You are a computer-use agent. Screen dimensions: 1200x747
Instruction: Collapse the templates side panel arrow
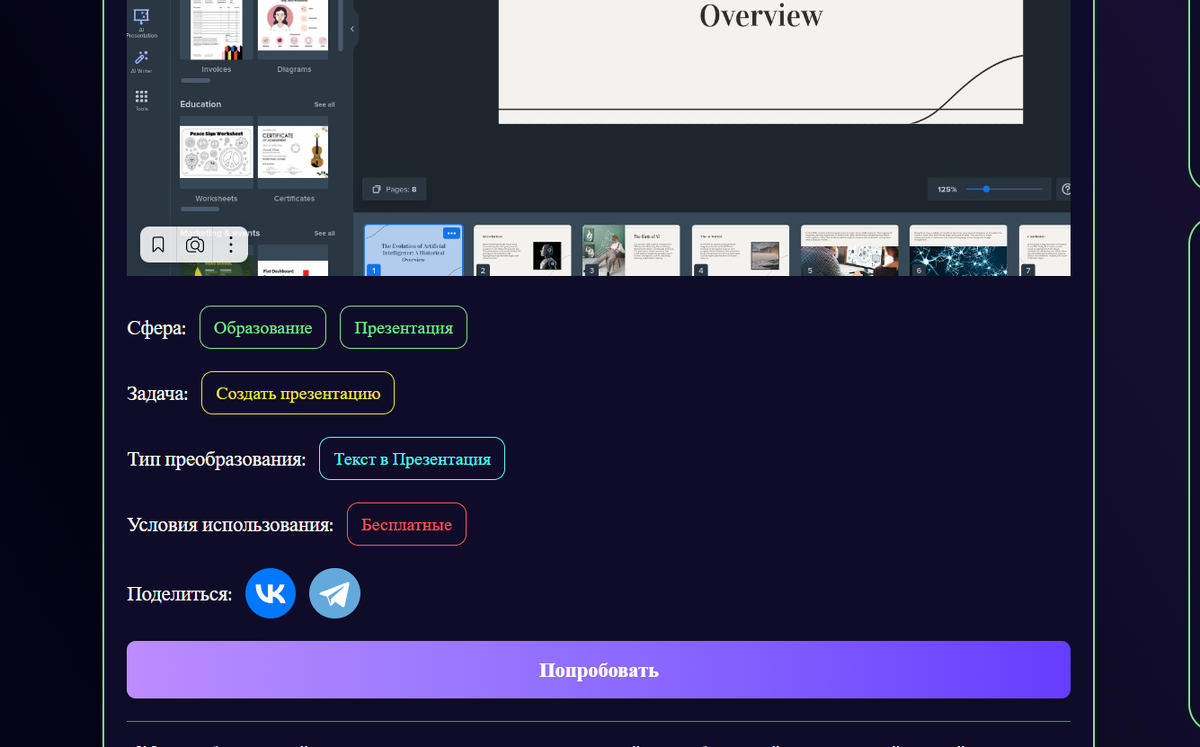click(351, 28)
